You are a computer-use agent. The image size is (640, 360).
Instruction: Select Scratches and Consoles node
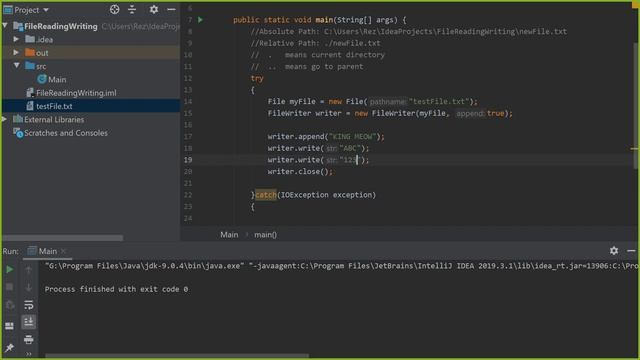point(66,133)
